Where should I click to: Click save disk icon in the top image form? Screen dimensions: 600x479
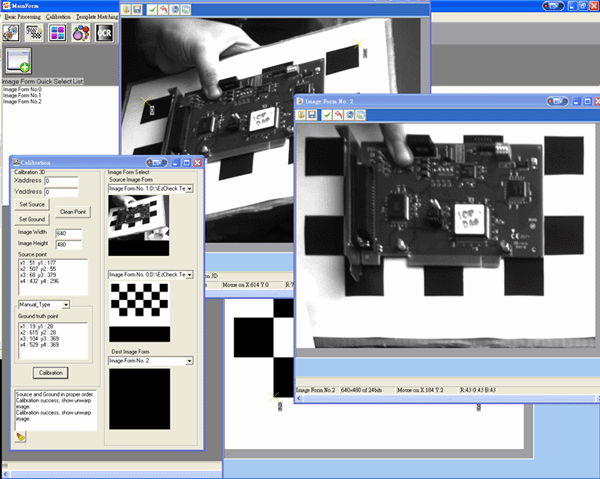pos(137,9)
